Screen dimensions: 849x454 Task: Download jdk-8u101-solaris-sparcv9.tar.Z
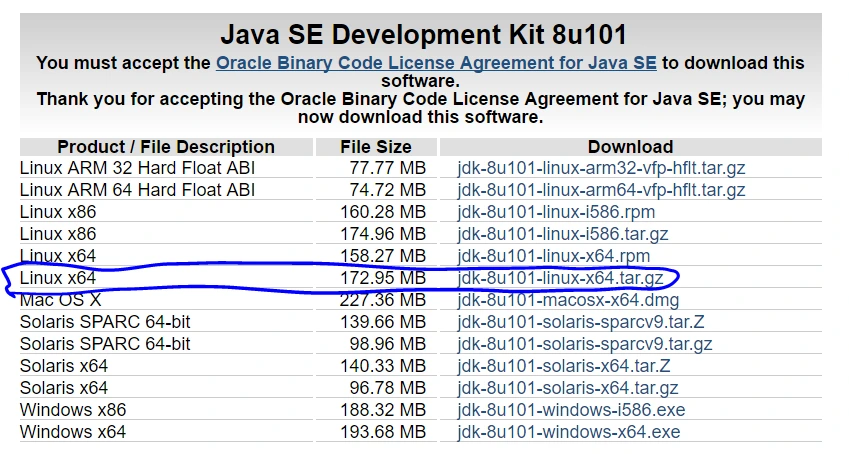[580, 322]
